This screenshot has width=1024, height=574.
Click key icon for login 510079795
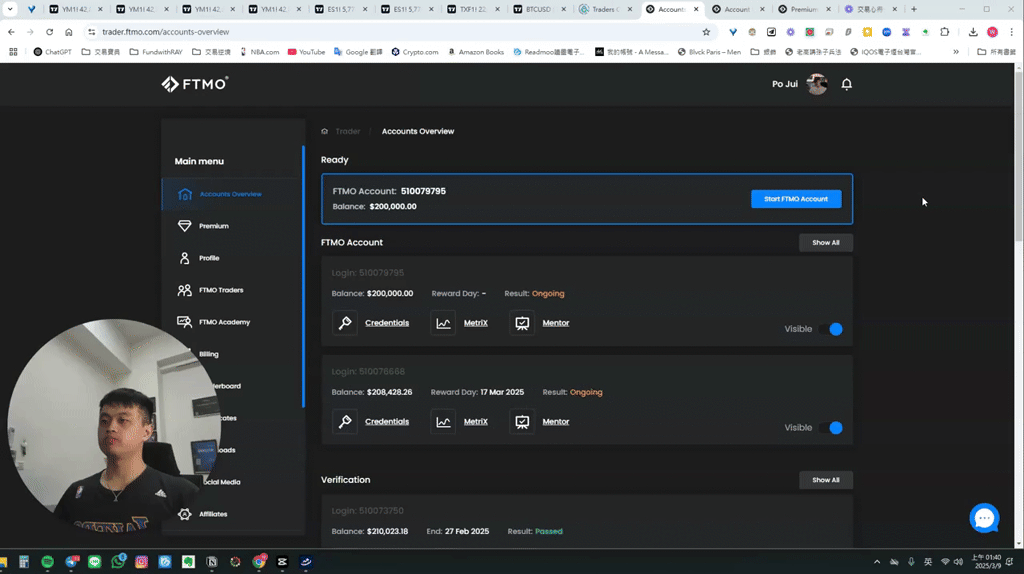(345, 323)
